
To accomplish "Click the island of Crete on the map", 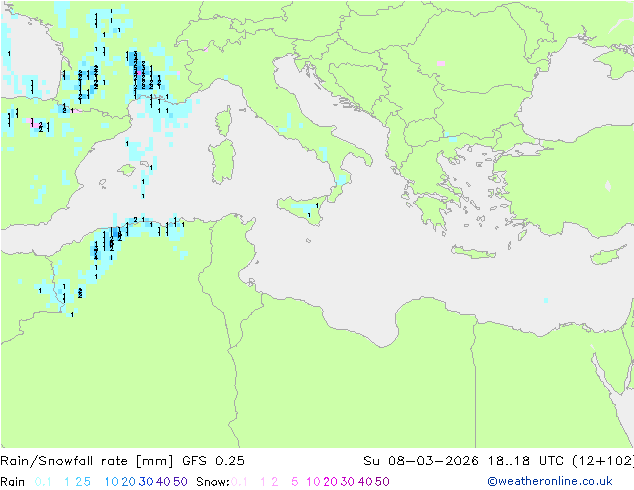I will 473,252.
